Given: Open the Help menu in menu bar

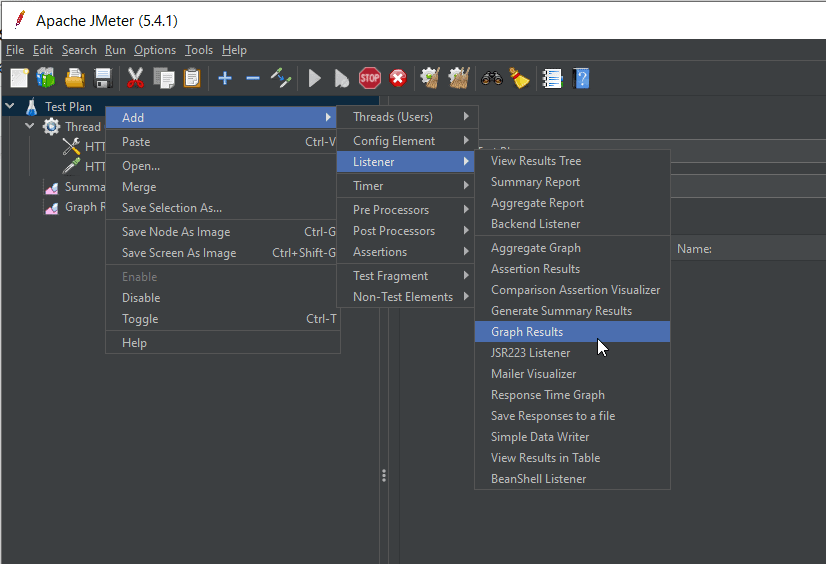Looking at the screenshot, I should click(x=234, y=50).
